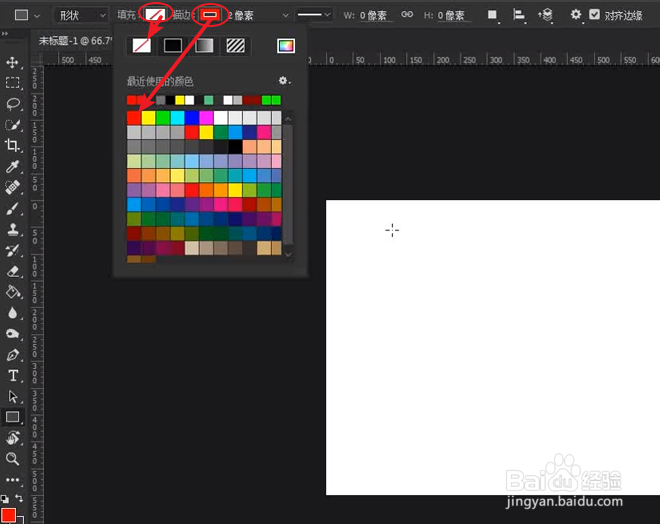
Task: Select the Path Selection tool
Action: pyautogui.click(x=12, y=396)
